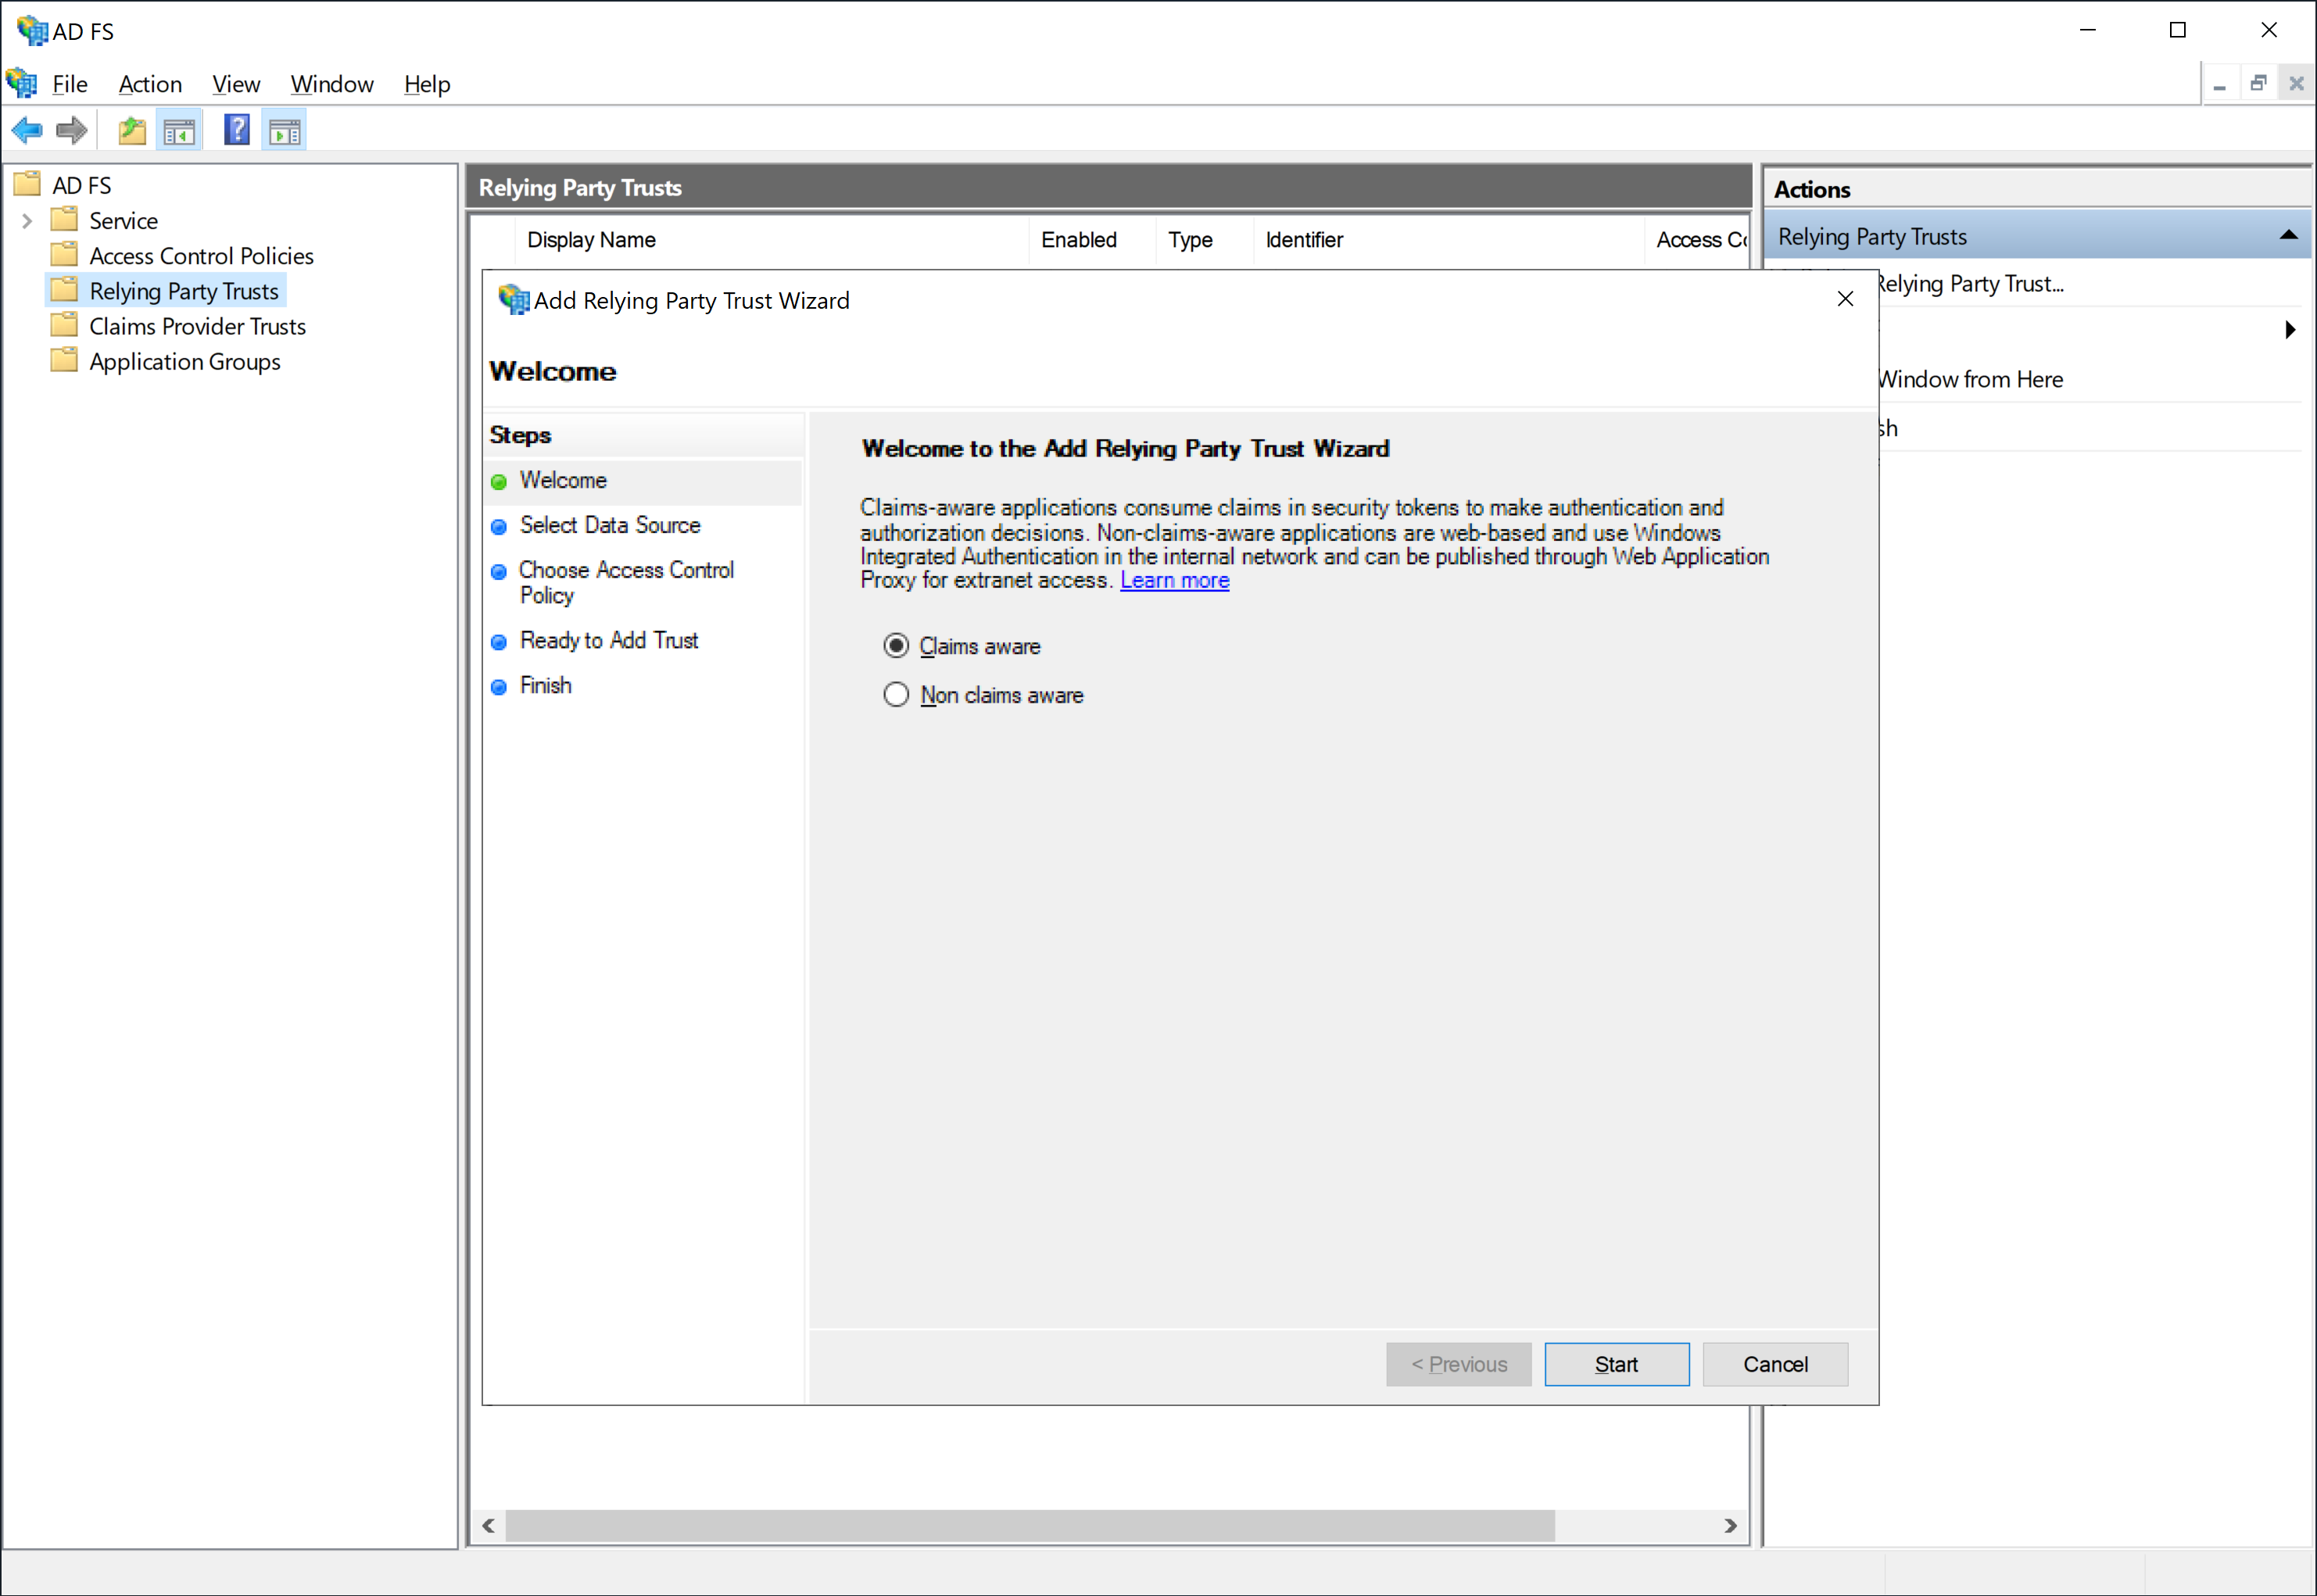
Task: Collapse the Relying Party Trusts actions section
Action: pyautogui.click(x=2289, y=236)
